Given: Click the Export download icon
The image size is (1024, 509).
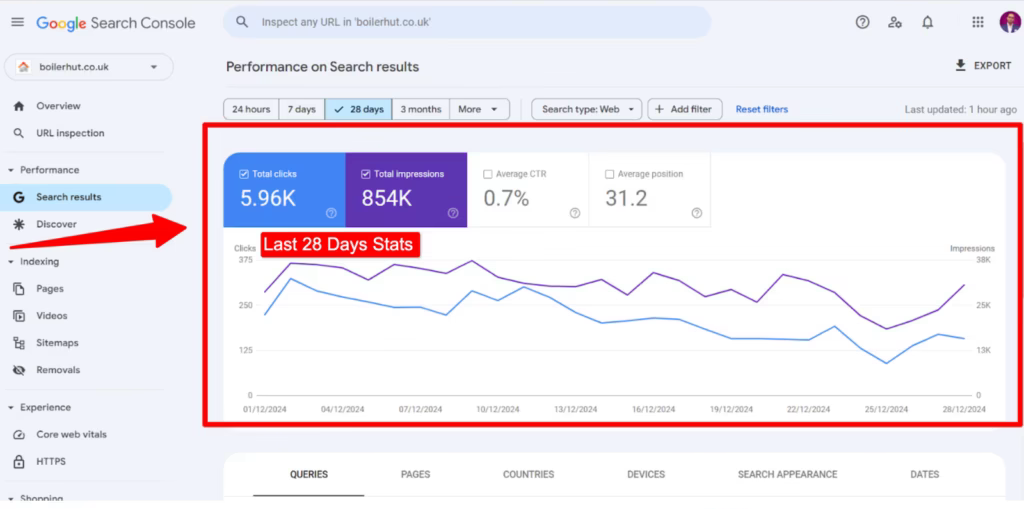Looking at the screenshot, I should pos(960,65).
